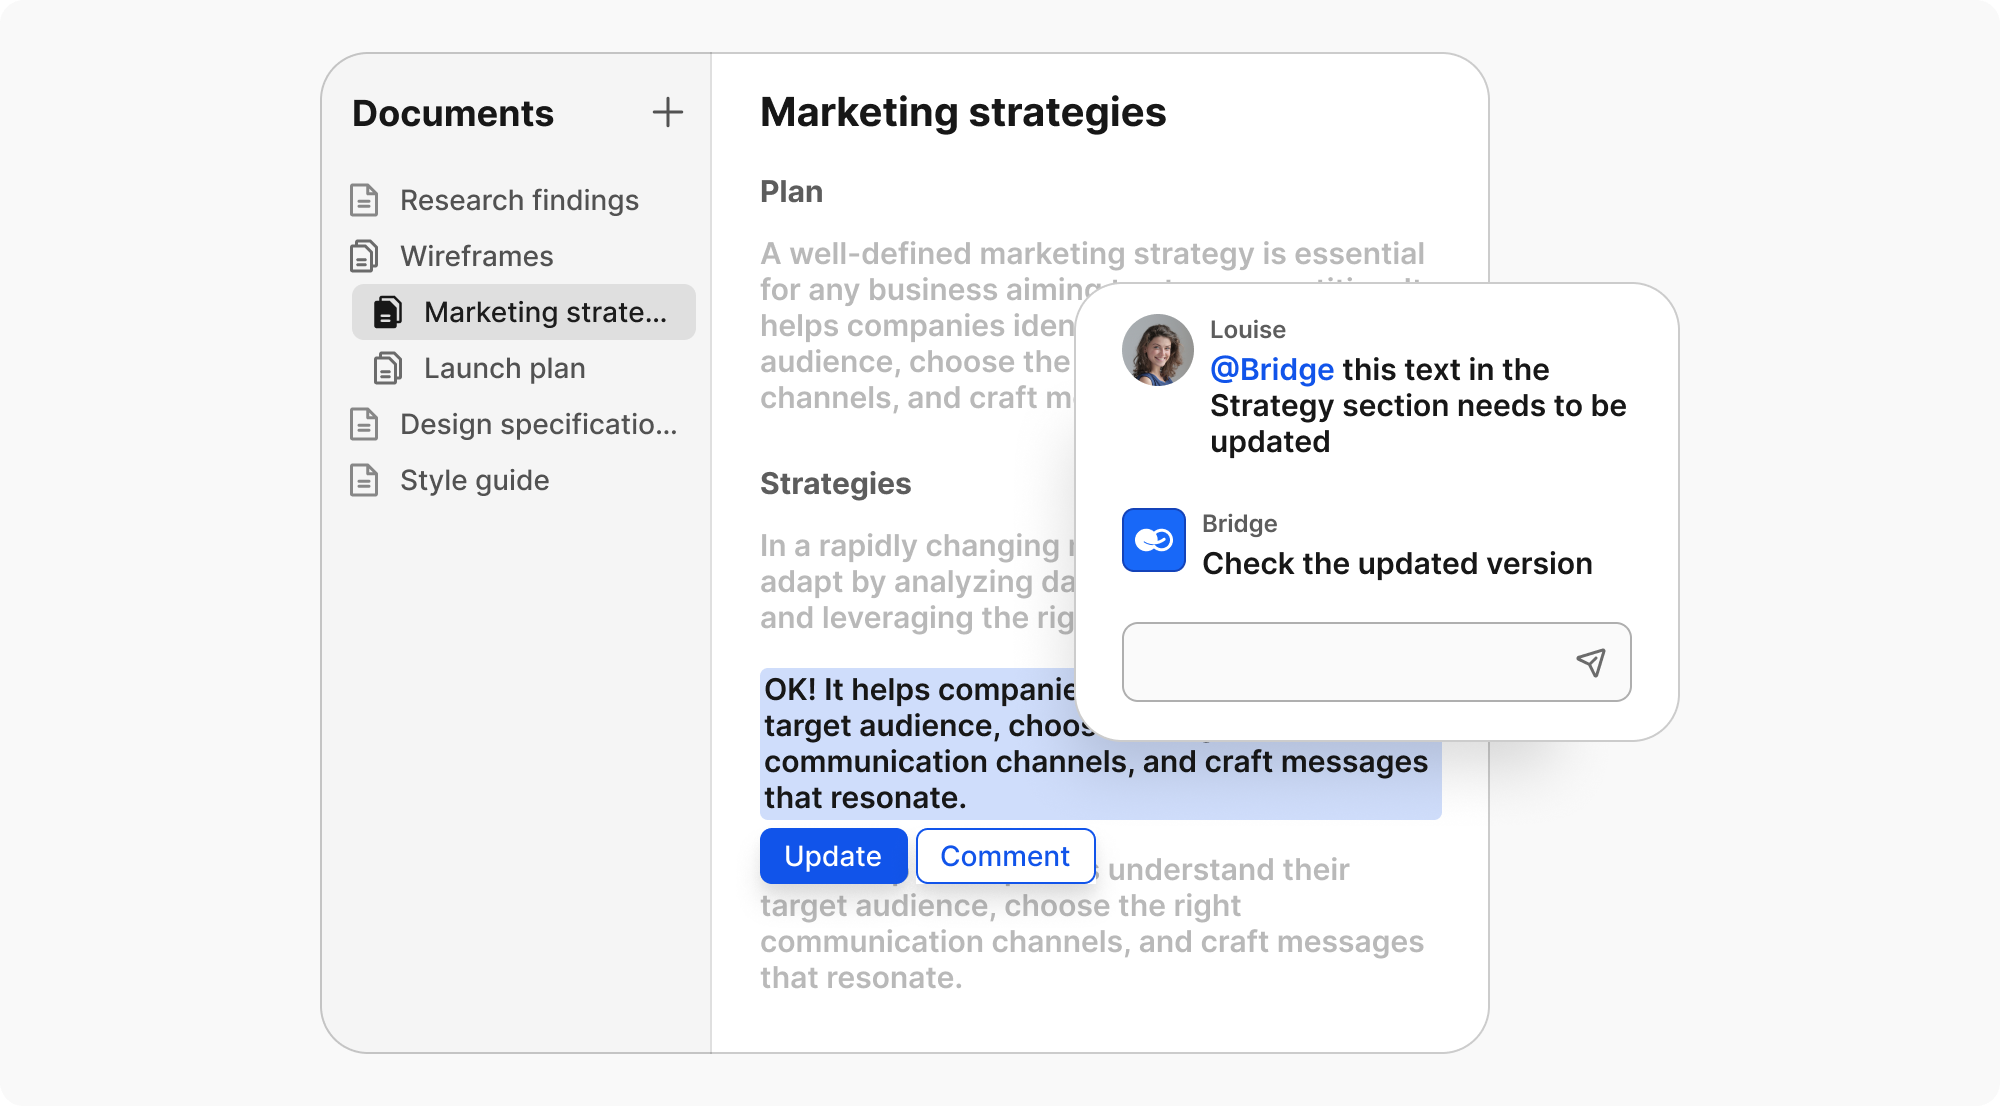Open the Research findings document

point(519,200)
